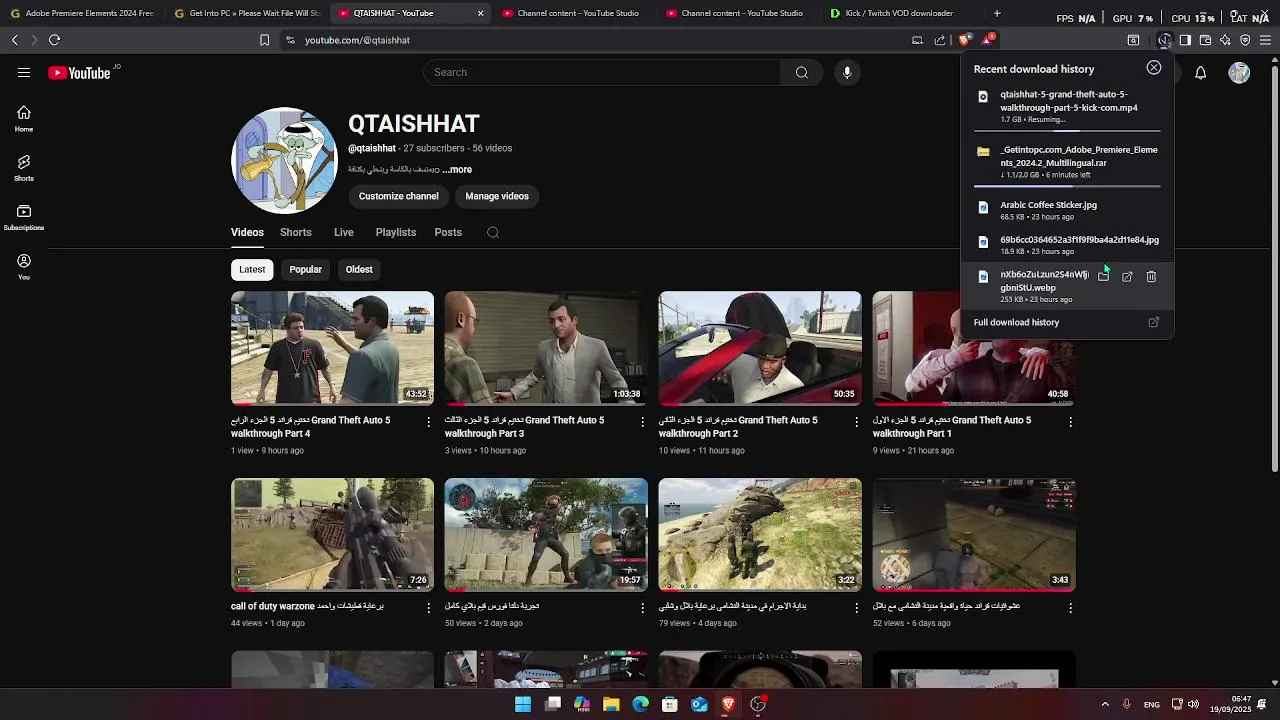Screen dimensions: 1280x720
Task: Switch to the Shorts channel tab
Action: 296,232
